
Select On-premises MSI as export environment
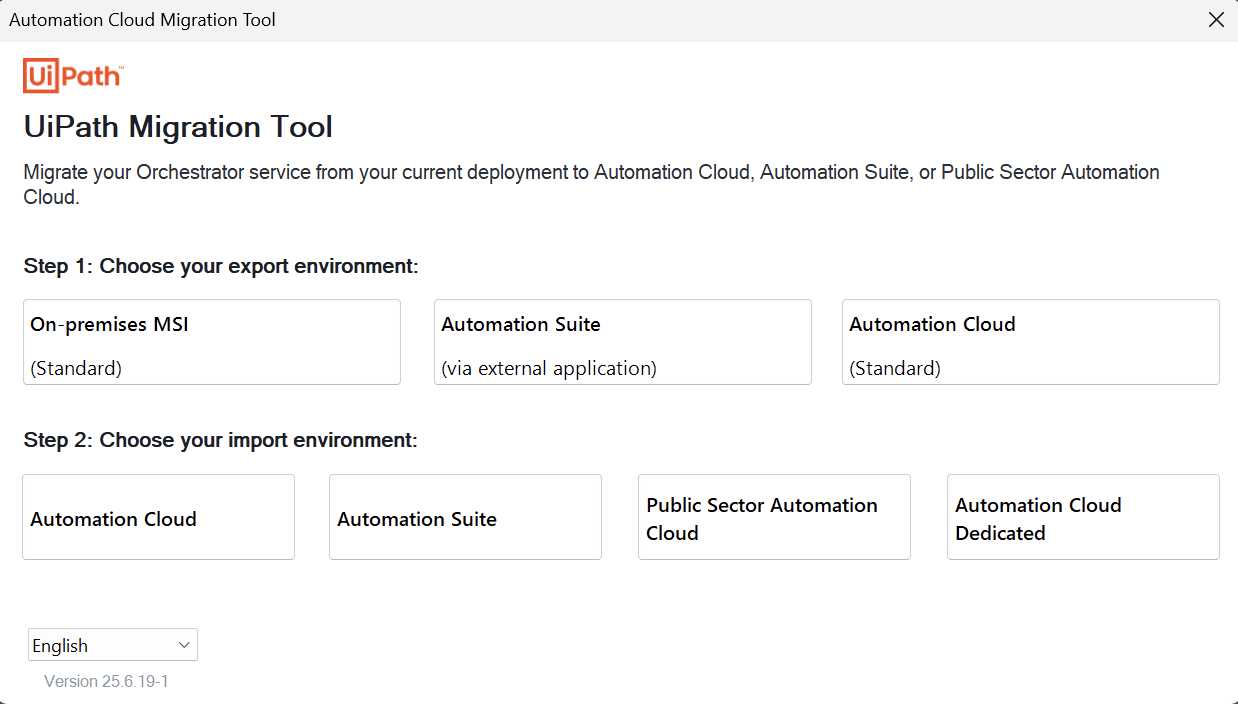pos(211,341)
